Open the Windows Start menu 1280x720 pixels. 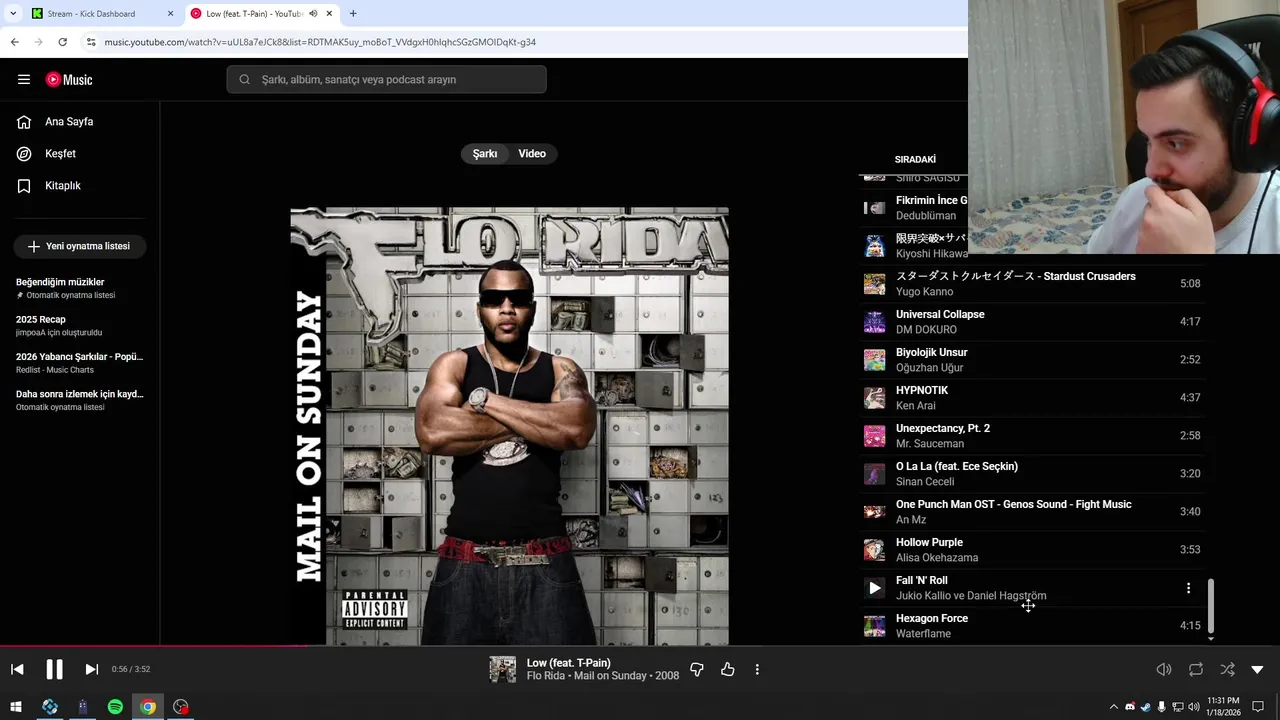(x=16, y=707)
